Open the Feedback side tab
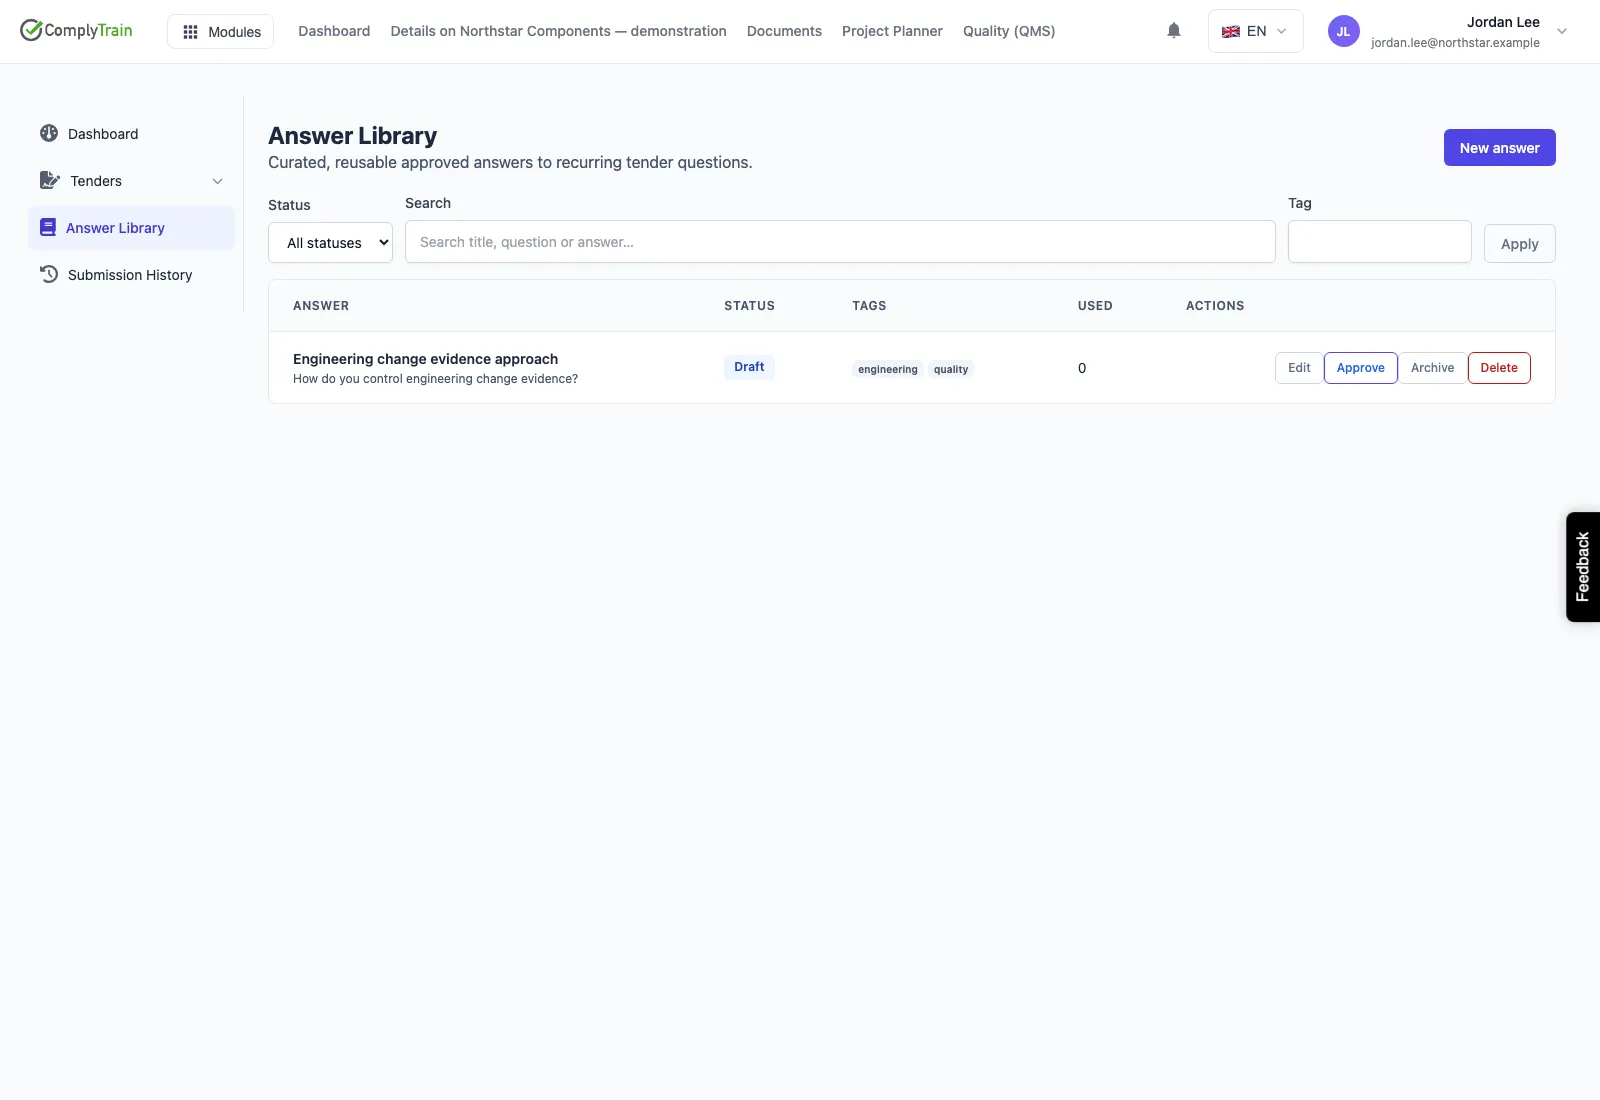This screenshot has height=1100, width=1600. pos(1582,567)
